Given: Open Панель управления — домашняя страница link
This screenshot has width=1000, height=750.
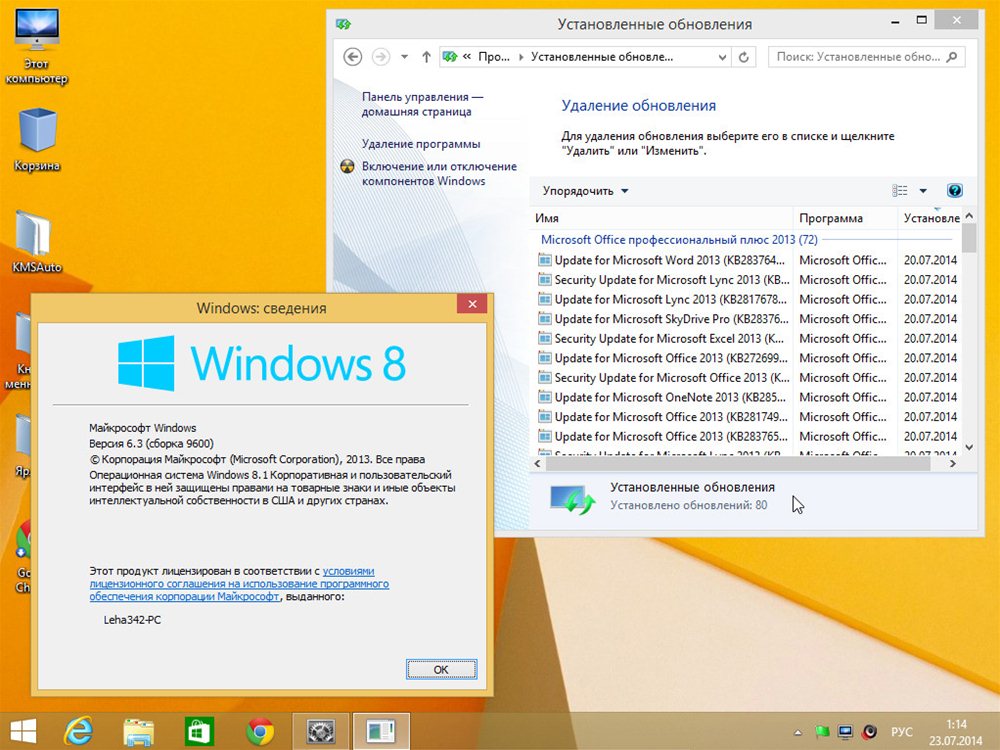Looking at the screenshot, I should [422, 104].
